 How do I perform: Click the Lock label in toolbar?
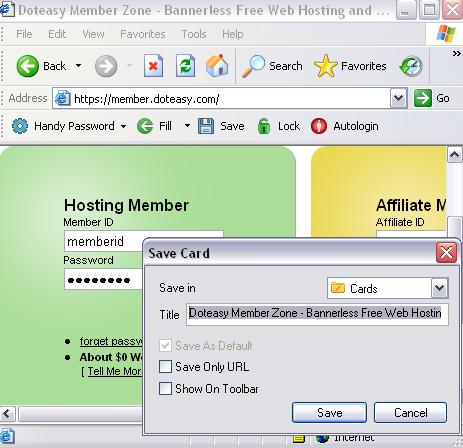click(x=289, y=126)
